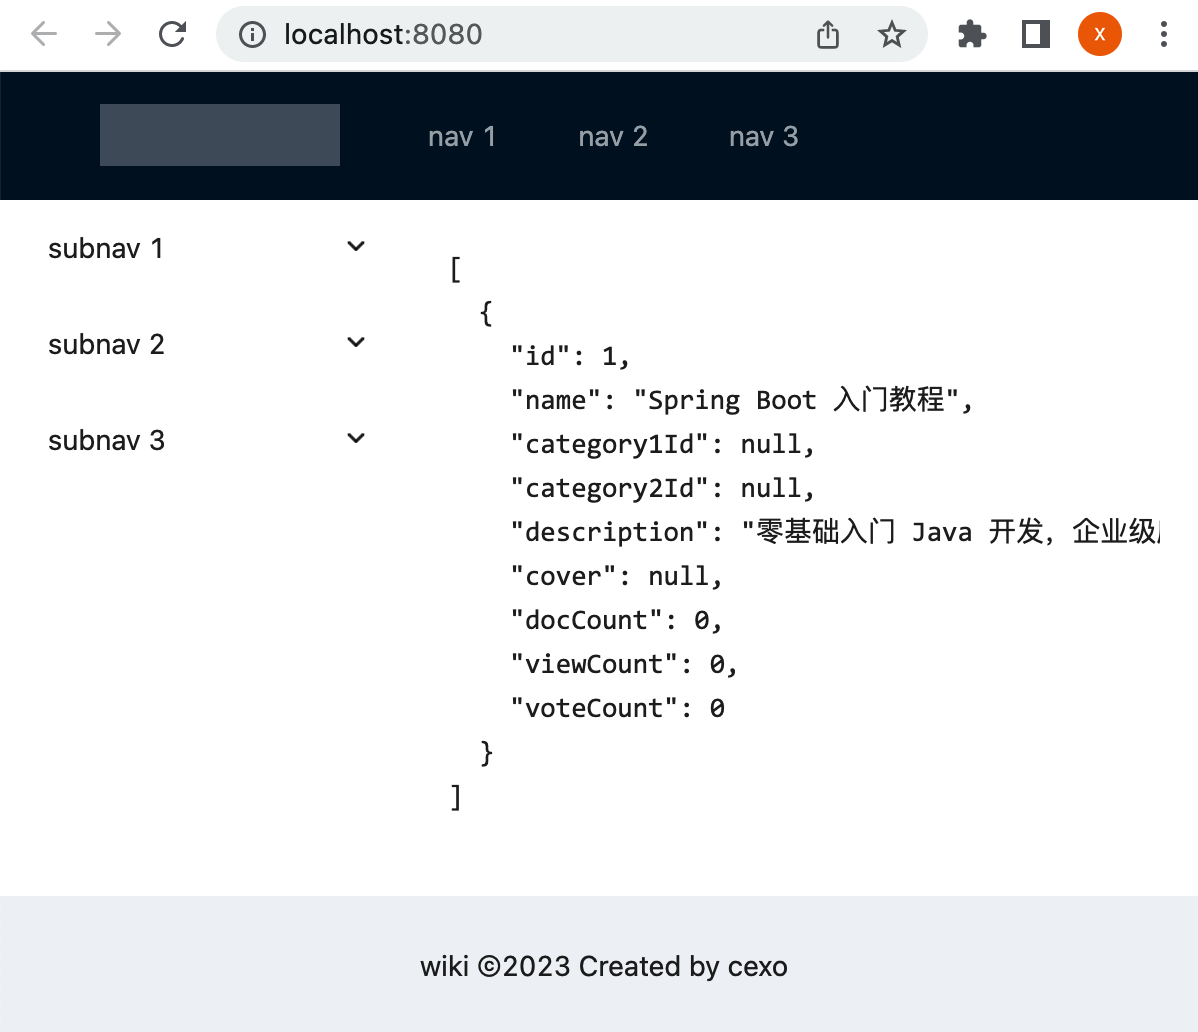Viewport: 1198px width, 1032px height.
Task: Click the orange profile avatar icon
Action: point(1099,33)
